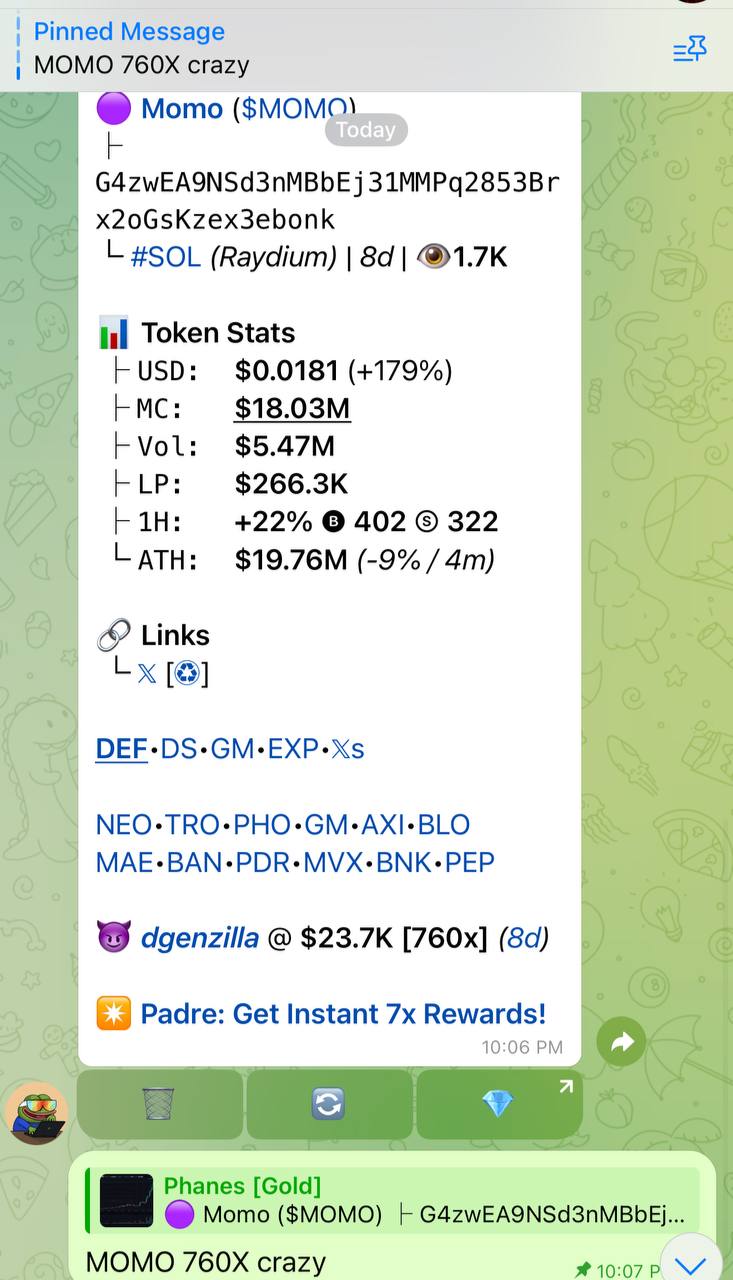This screenshot has height=1280, width=733.
Task: Open the $MOMO ticker link
Action: [x=294, y=108]
